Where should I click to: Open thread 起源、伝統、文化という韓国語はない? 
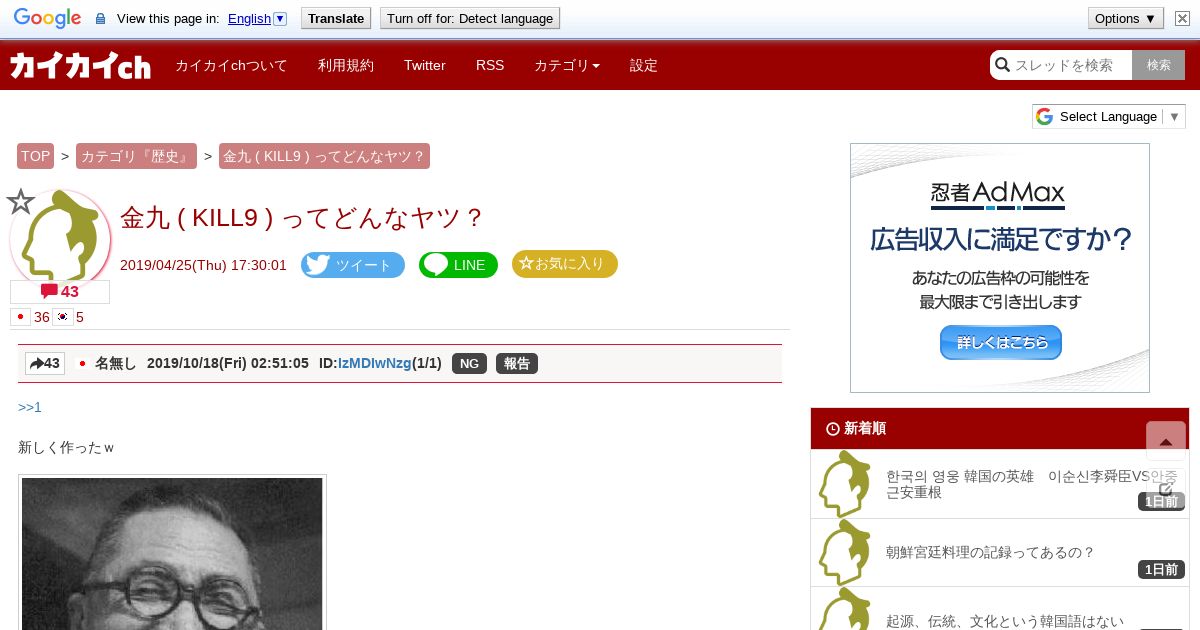[1005, 620]
